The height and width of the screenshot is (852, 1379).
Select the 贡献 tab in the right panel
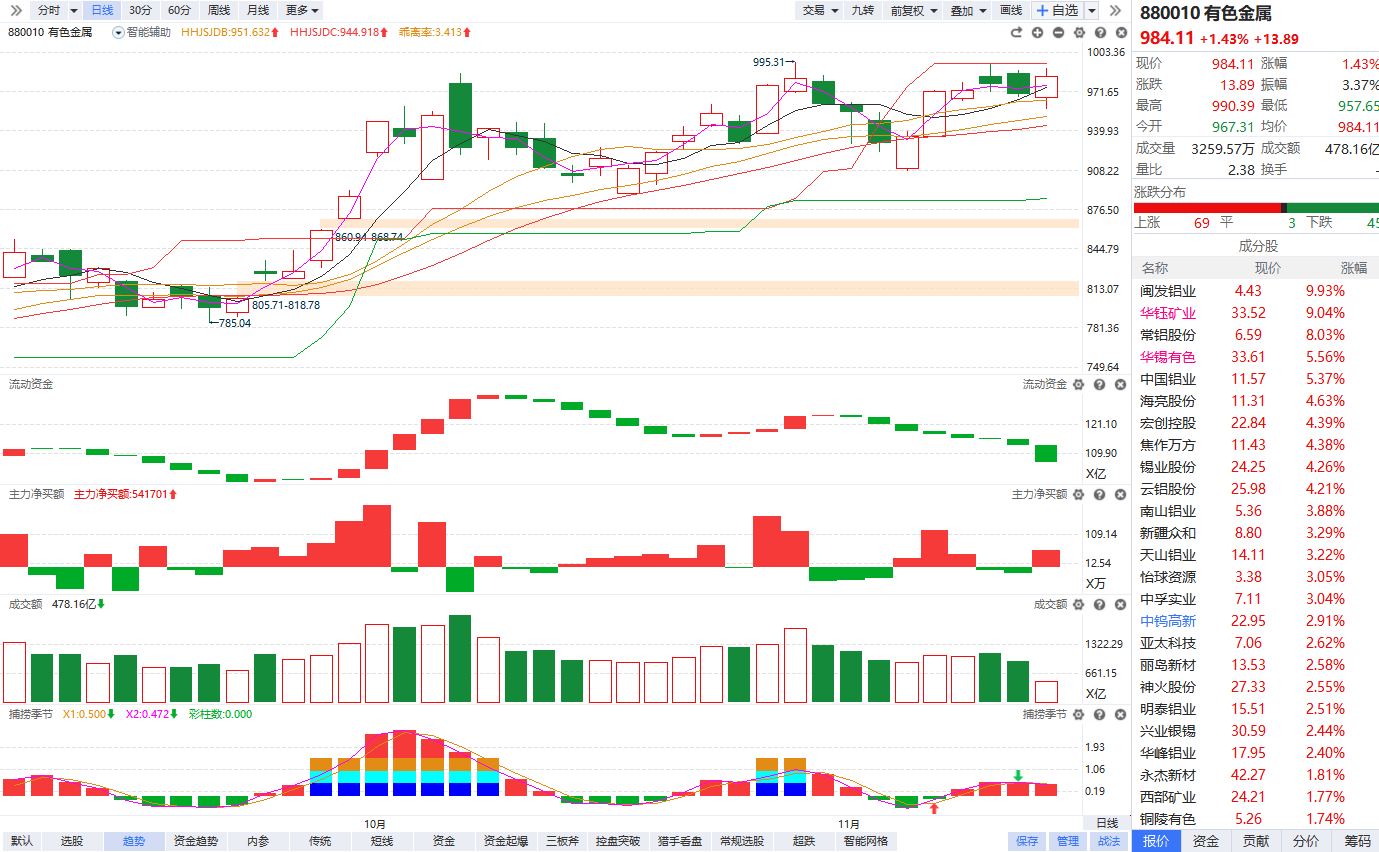pyautogui.click(x=1256, y=841)
